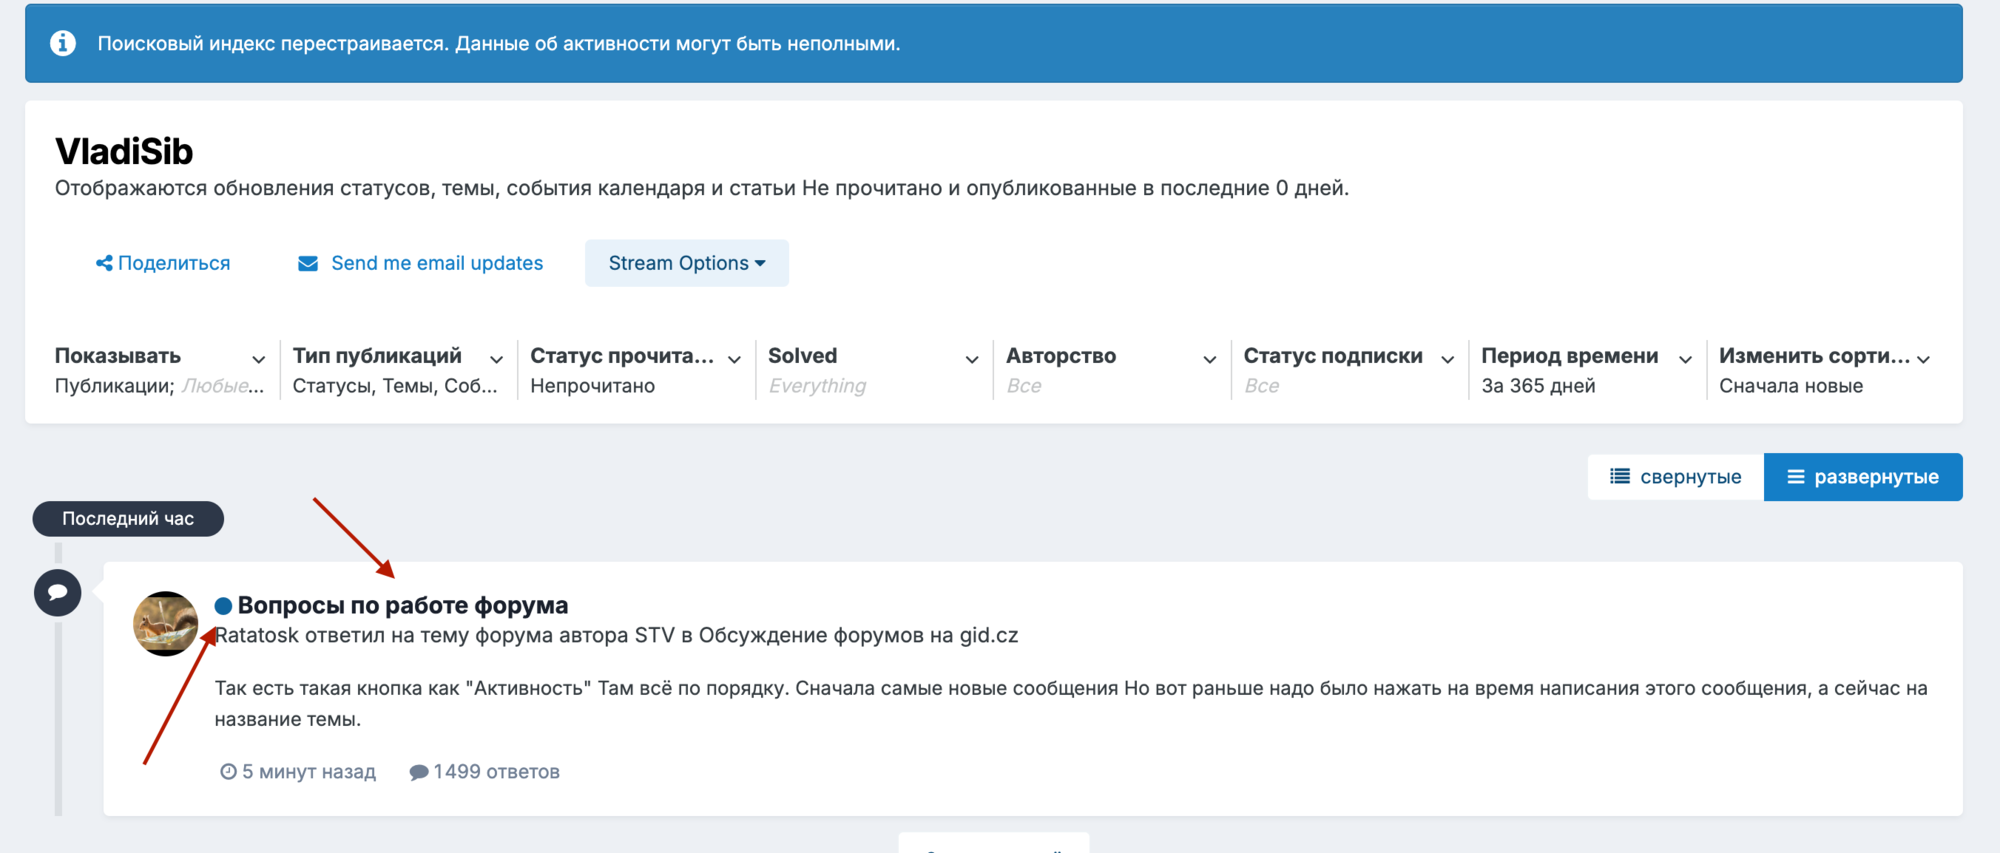Click the list icon in свернутые button
Screen dimensions: 2000x853
[x=1620, y=477]
